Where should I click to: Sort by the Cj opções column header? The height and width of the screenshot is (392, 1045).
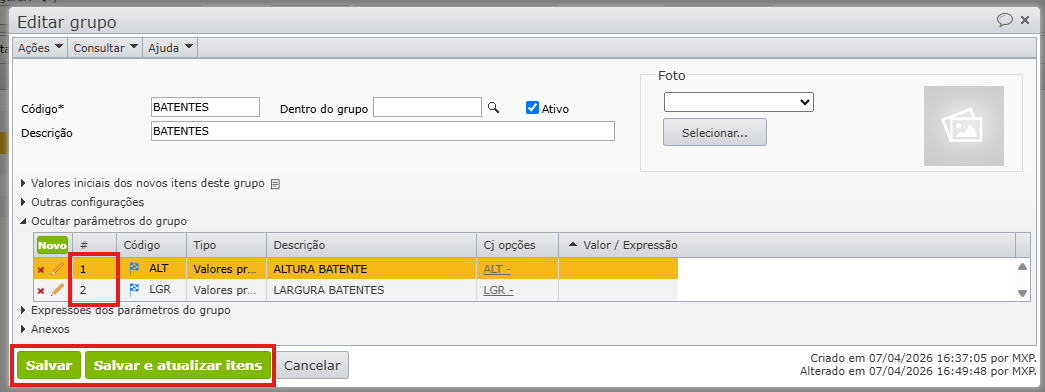point(517,245)
